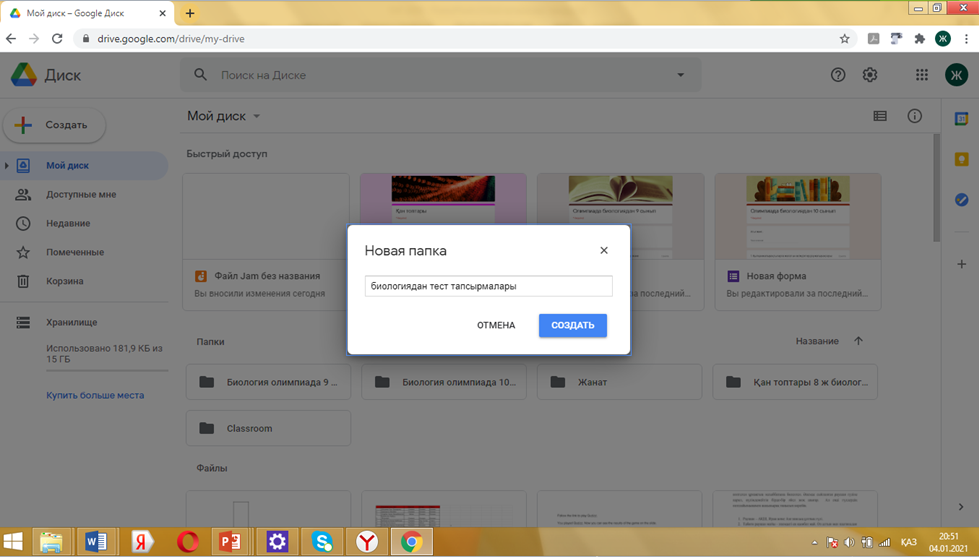Select the Classroom folder
The width and height of the screenshot is (979, 557).
(268, 428)
